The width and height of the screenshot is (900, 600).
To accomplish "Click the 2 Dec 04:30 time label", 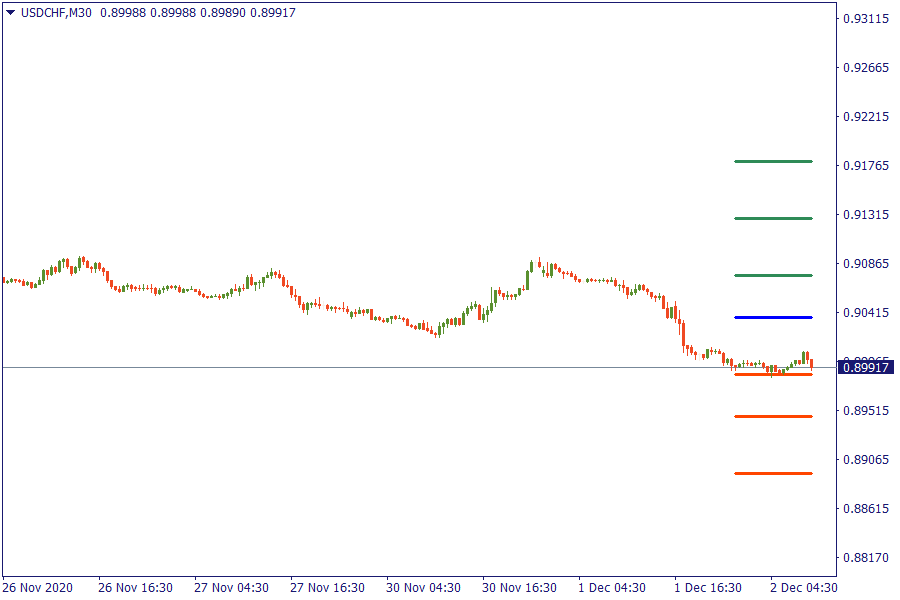I will pos(804,587).
